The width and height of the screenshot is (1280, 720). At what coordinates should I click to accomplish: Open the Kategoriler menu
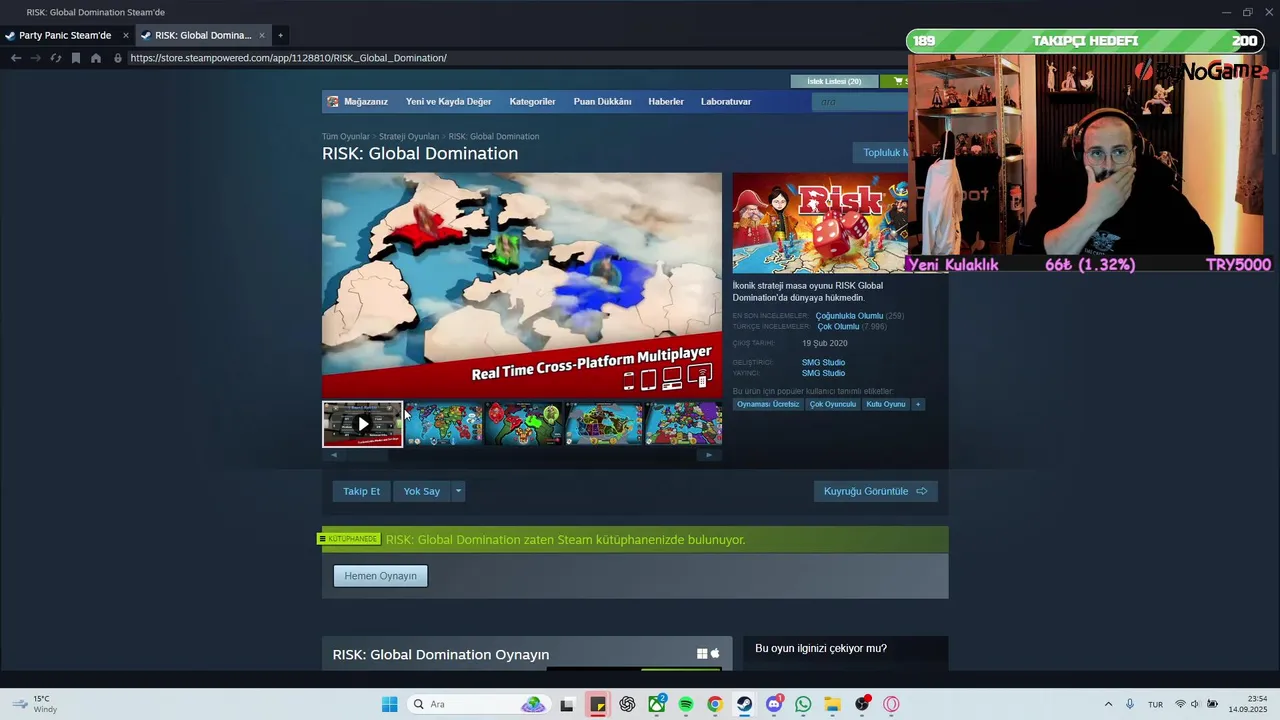pyautogui.click(x=532, y=101)
